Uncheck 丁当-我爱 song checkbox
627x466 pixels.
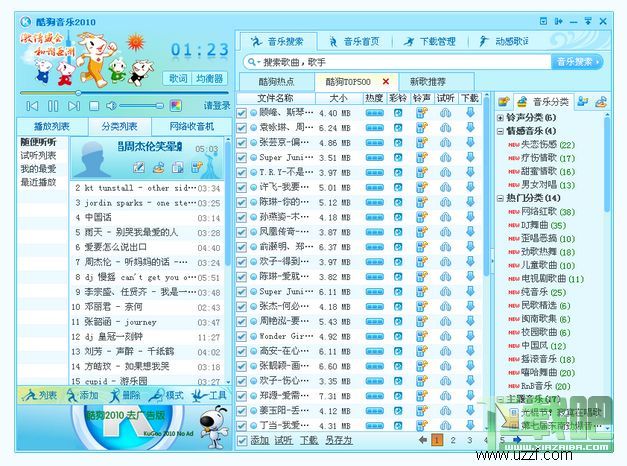[241, 426]
